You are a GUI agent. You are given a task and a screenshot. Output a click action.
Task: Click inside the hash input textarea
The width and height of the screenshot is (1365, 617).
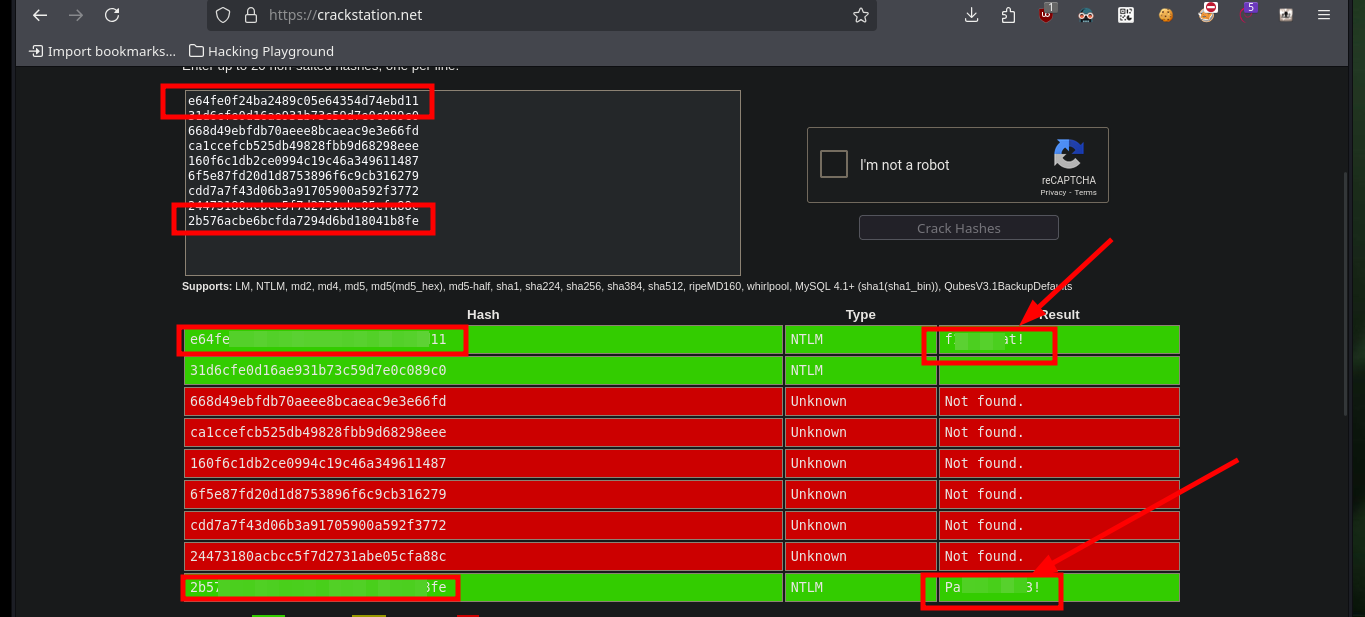[x=463, y=183]
